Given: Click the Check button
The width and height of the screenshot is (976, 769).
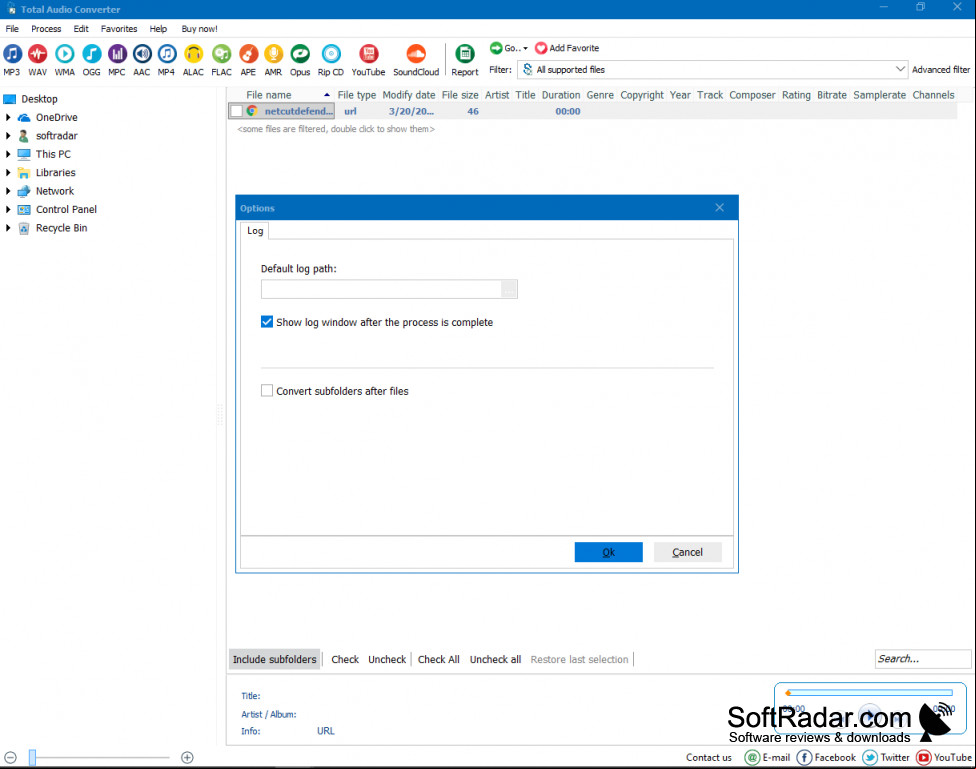Looking at the screenshot, I should point(345,659).
